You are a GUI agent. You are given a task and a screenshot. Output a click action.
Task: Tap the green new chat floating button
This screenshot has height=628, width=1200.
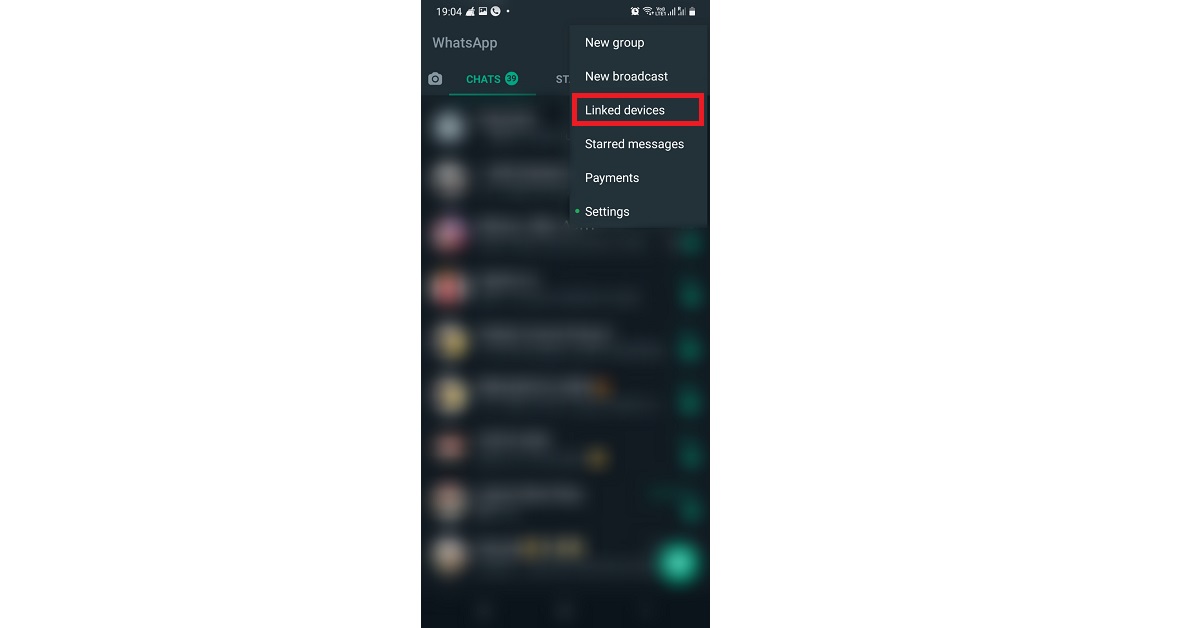tap(679, 561)
